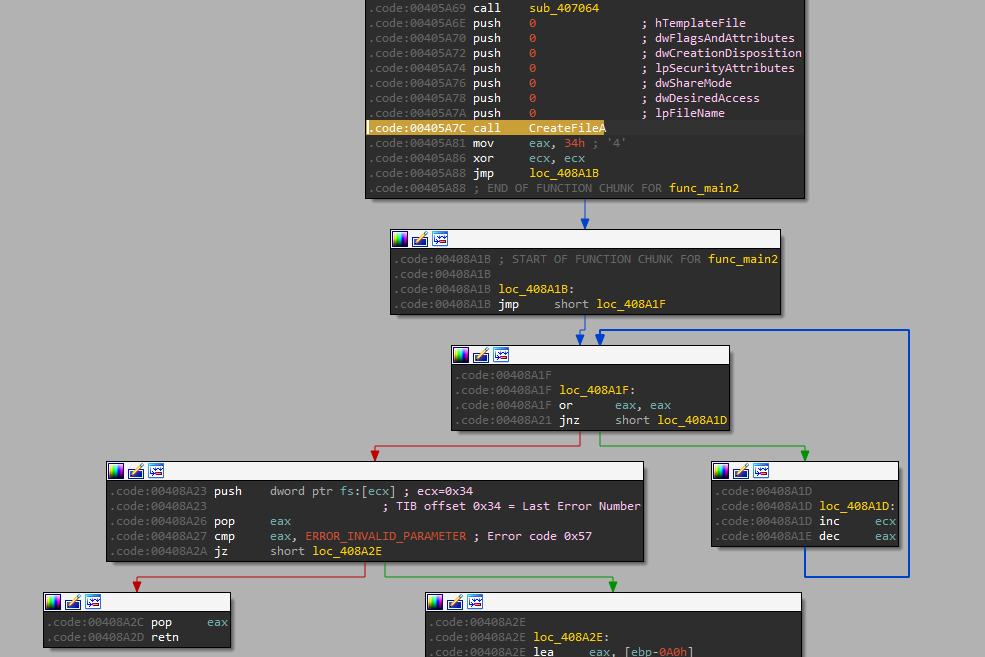This screenshot has width=985, height=657.
Task: Select the ERROR_INVALID_PARAMETER constant in cmp instruction
Action: click(385, 536)
